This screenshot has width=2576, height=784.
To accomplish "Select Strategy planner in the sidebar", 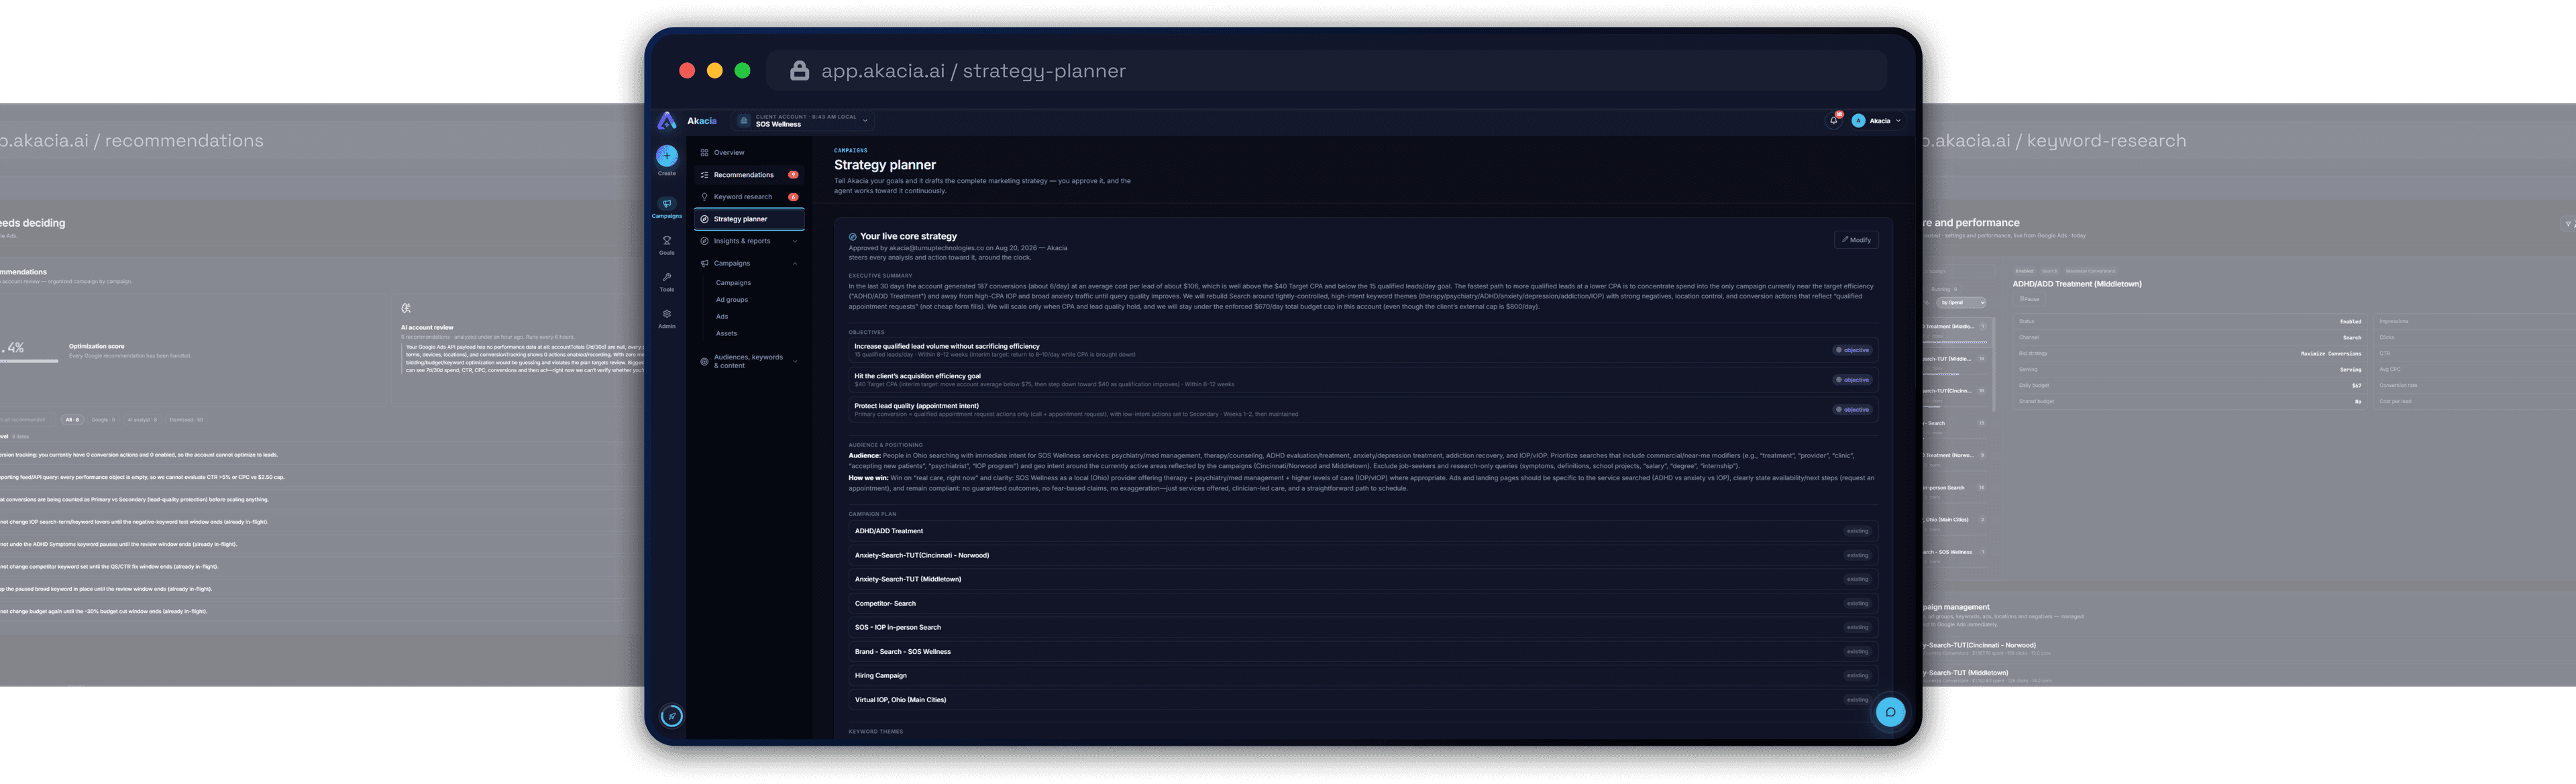I will pos(749,219).
